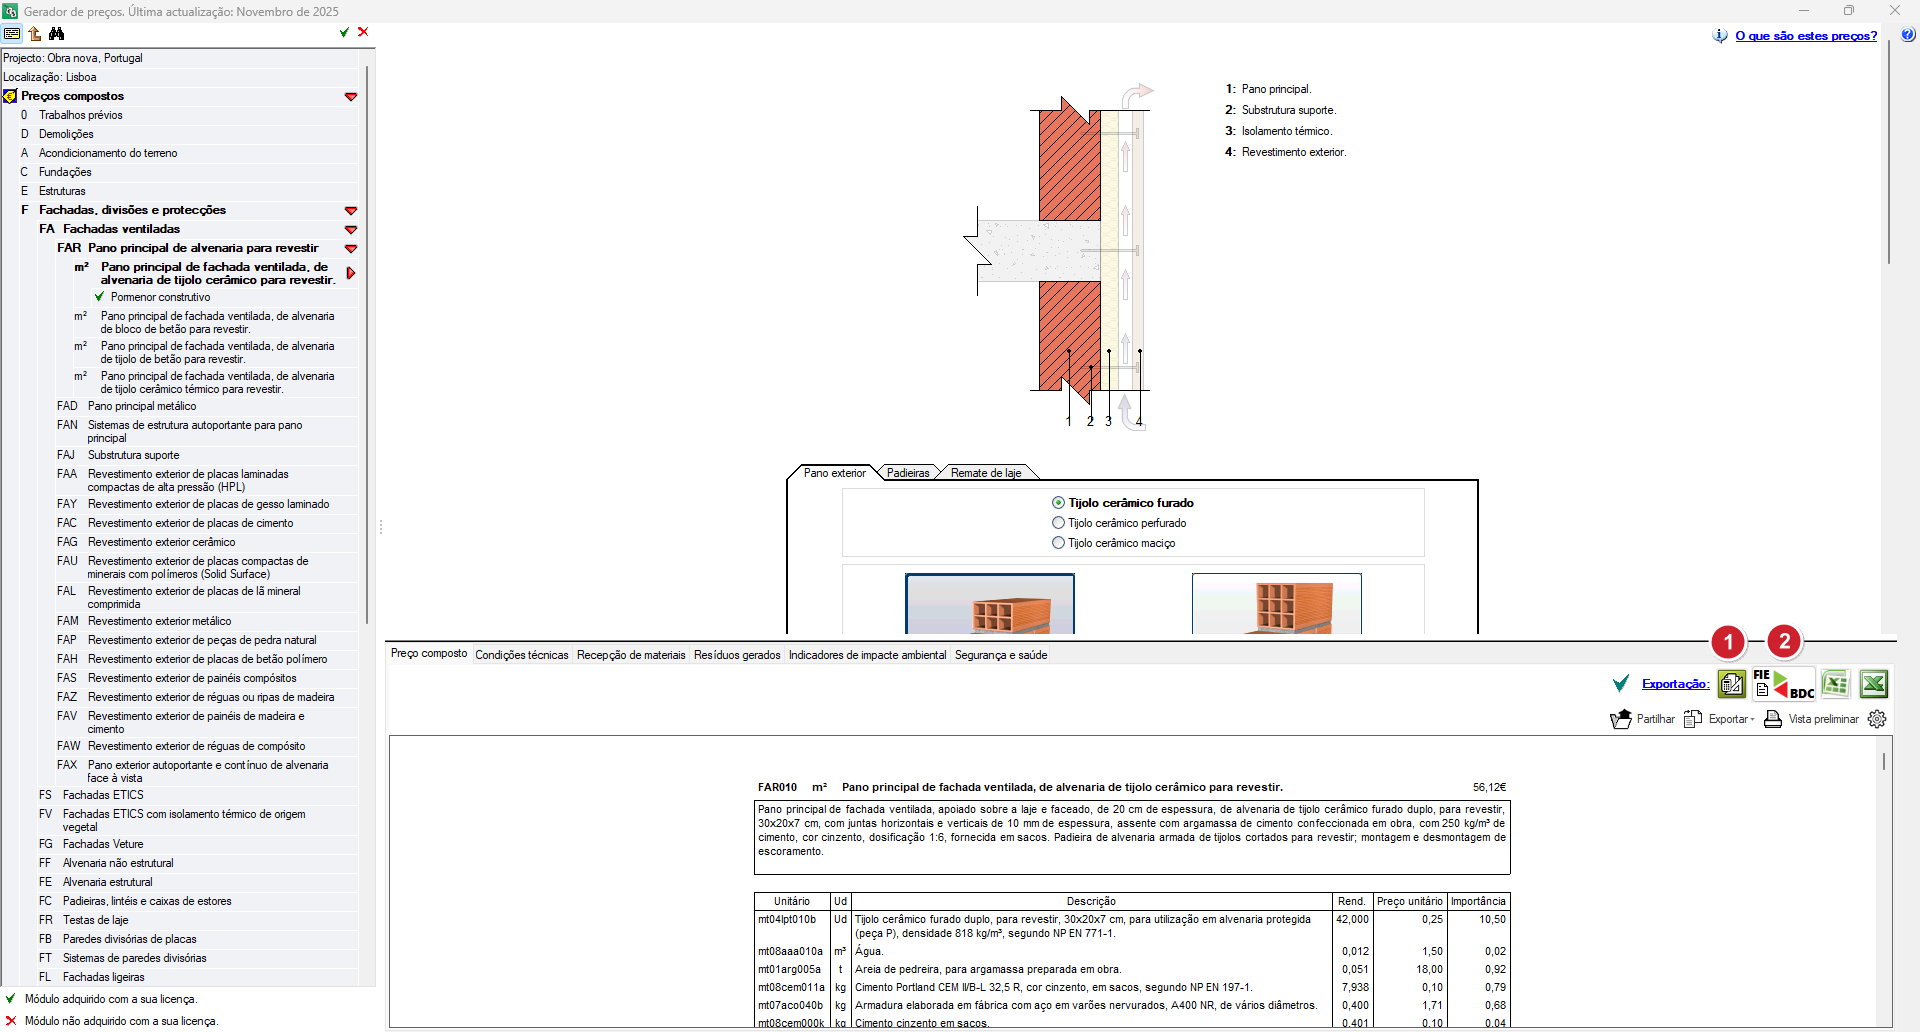Choose the Tijolo cerâmico furado radio button
The width and height of the screenshot is (1920, 1032).
pyautogui.click(x=1058, y=503)
